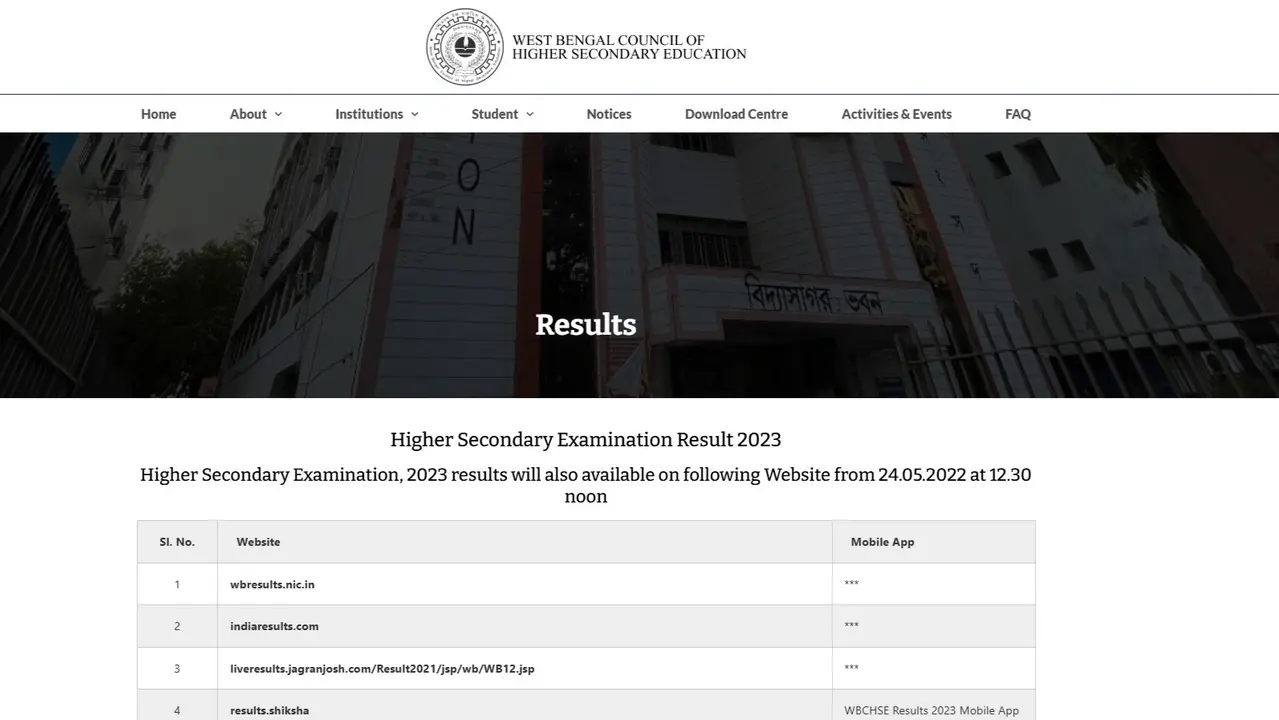Click the Website column header
Screen dimensions: 1279x720
click(x=257, y=541)
